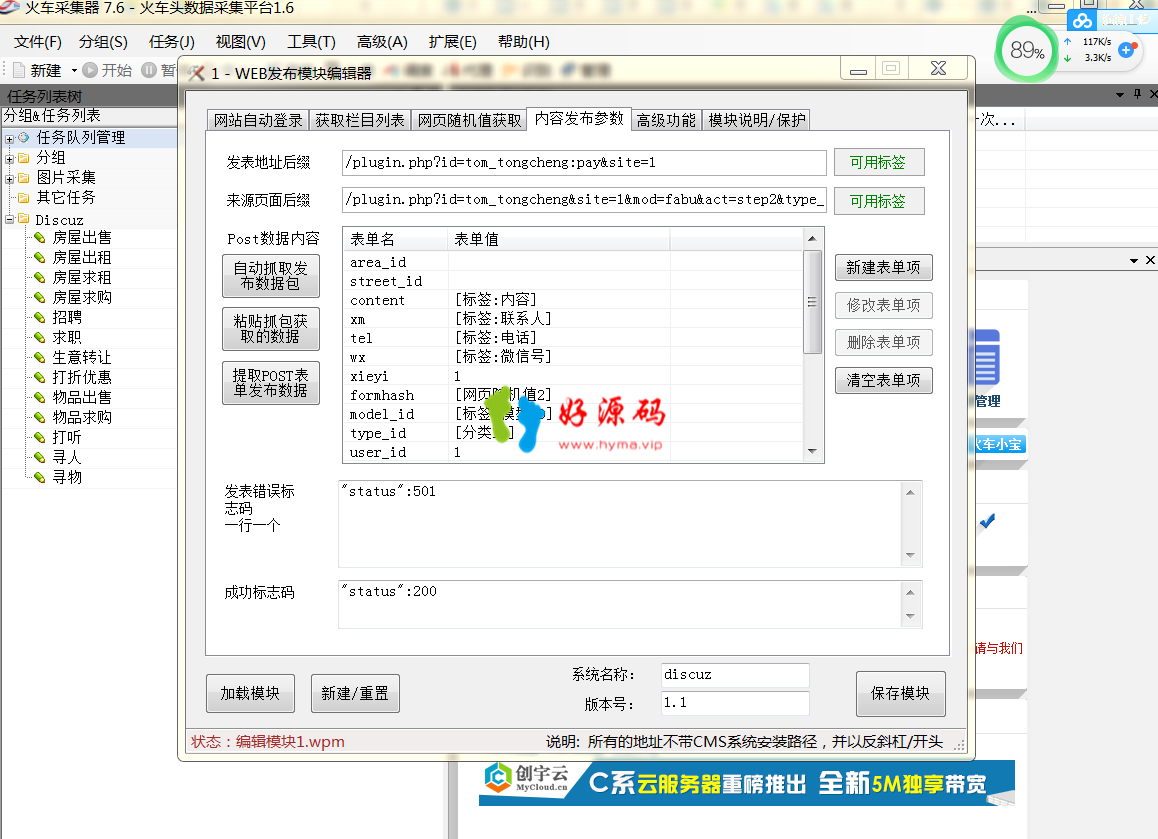Switch to the 高级功能 tab
Screen dimensions: 1158x839
click(x=666, y=120)
